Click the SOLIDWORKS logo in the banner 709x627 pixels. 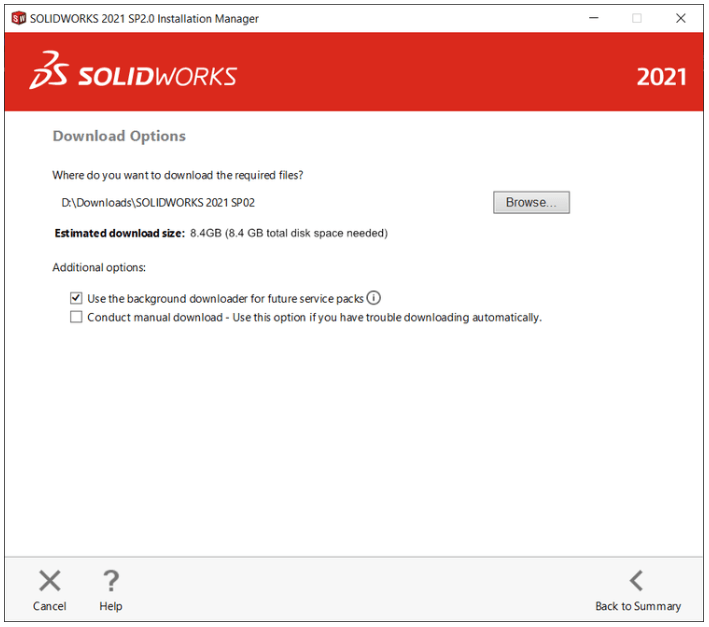[133, 71]
